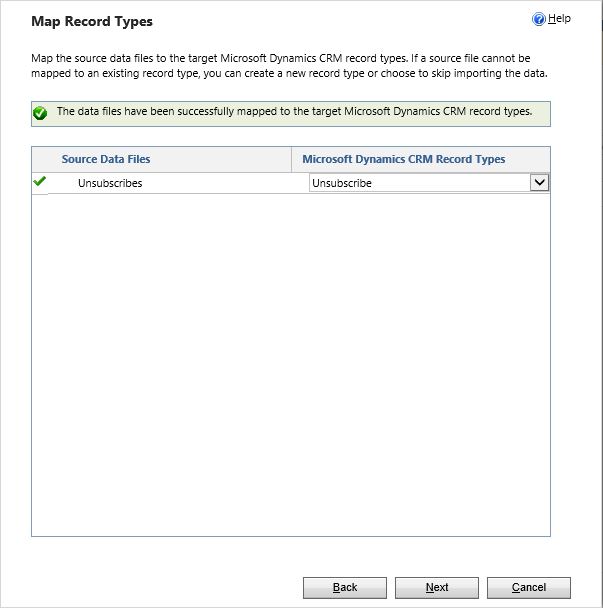
Task: Click the green checkmark beside Unsubscribes
Action: 40,182
